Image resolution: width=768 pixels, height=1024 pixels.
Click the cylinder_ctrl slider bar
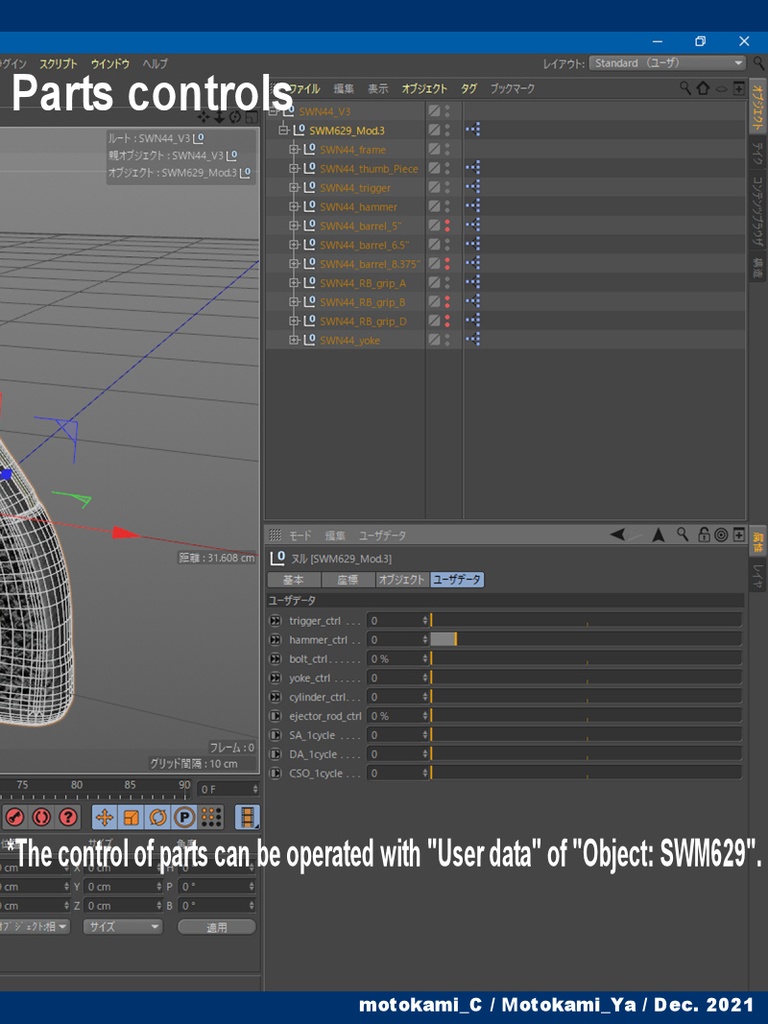tap(586, 697)
